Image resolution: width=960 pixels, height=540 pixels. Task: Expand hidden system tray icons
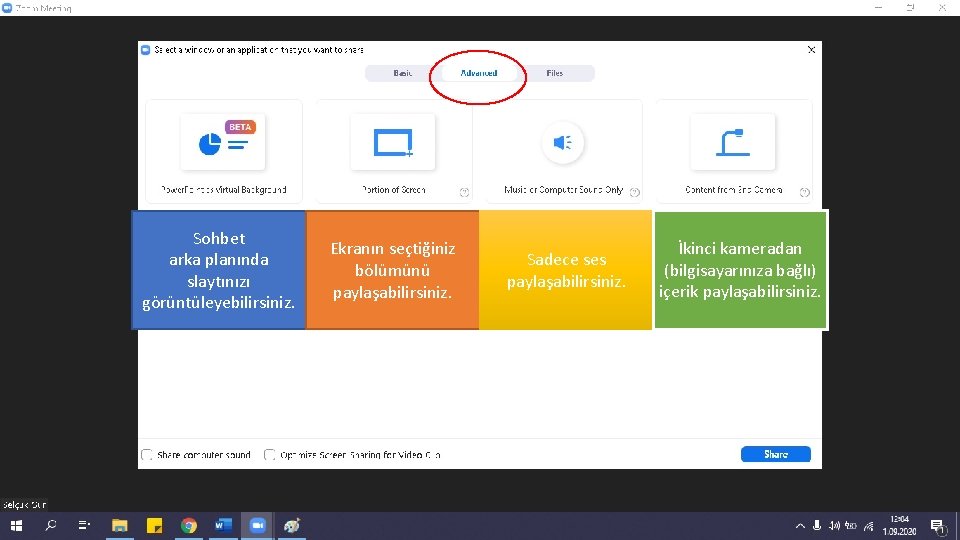[800, 526]
